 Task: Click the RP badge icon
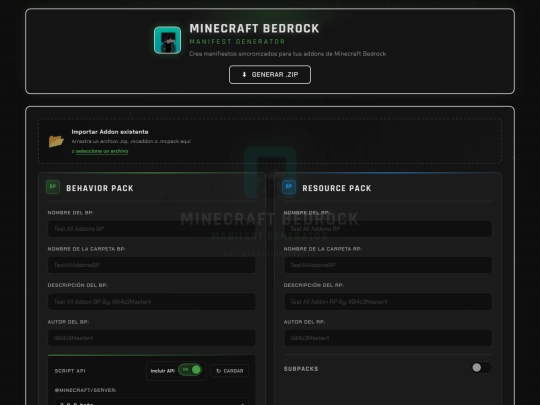(289, 187)
